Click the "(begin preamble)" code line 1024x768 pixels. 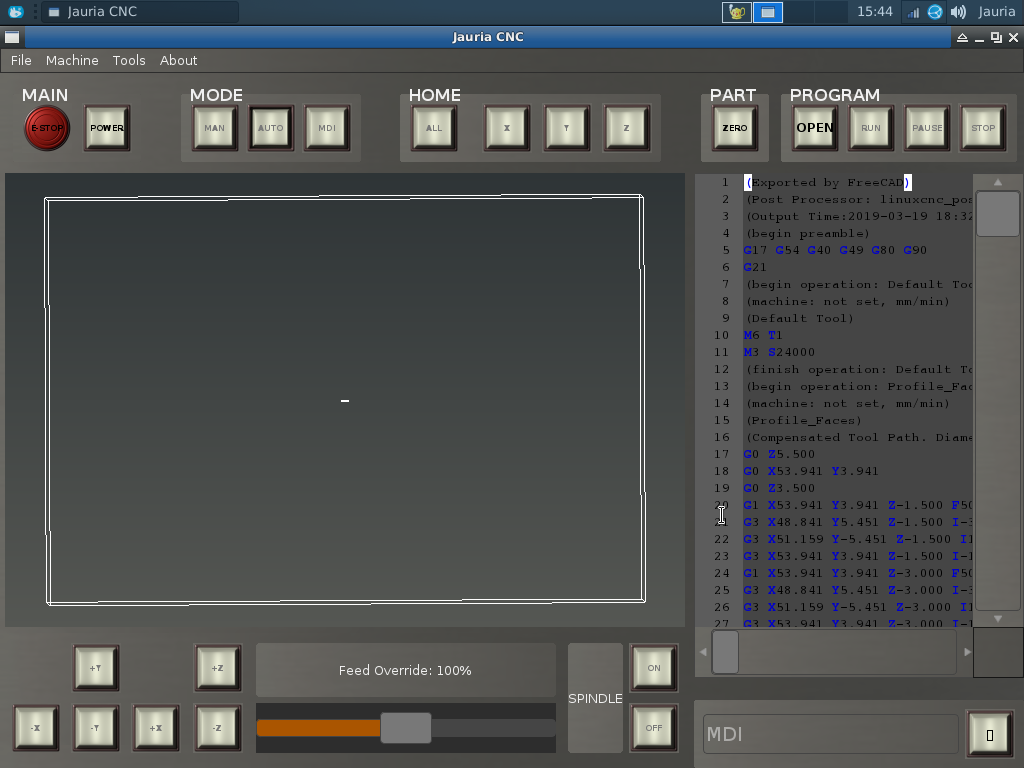pyautogui.click(x=808, y=233)
